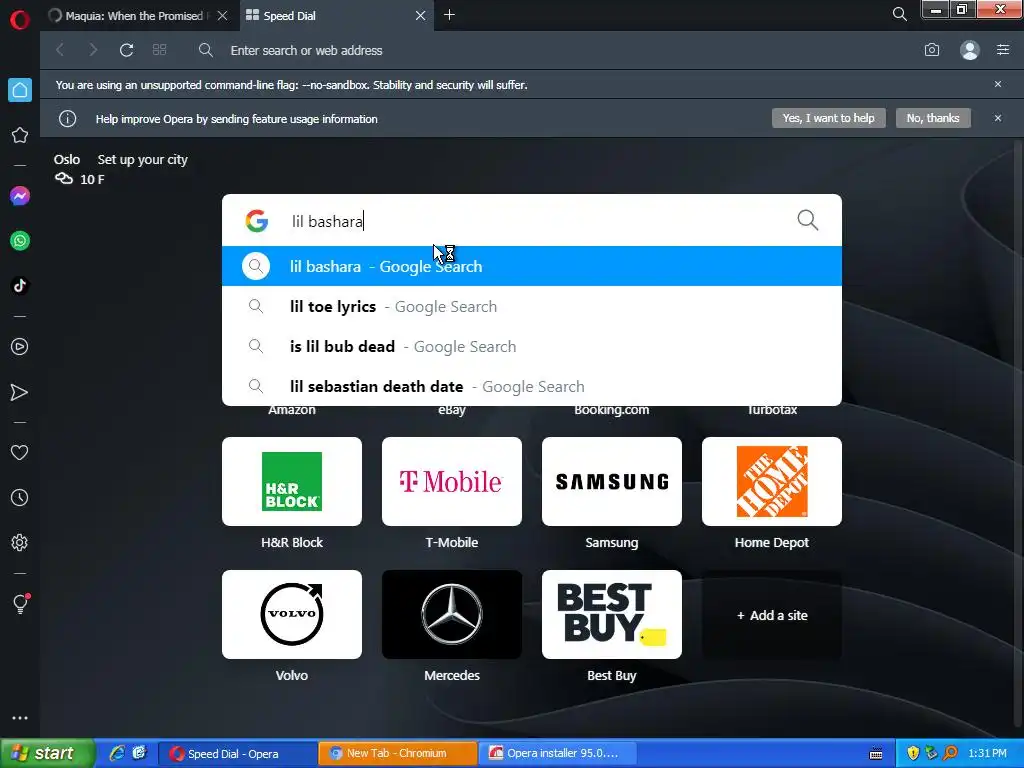Open sidebar setup three-dots menu

tap(20, 718)
